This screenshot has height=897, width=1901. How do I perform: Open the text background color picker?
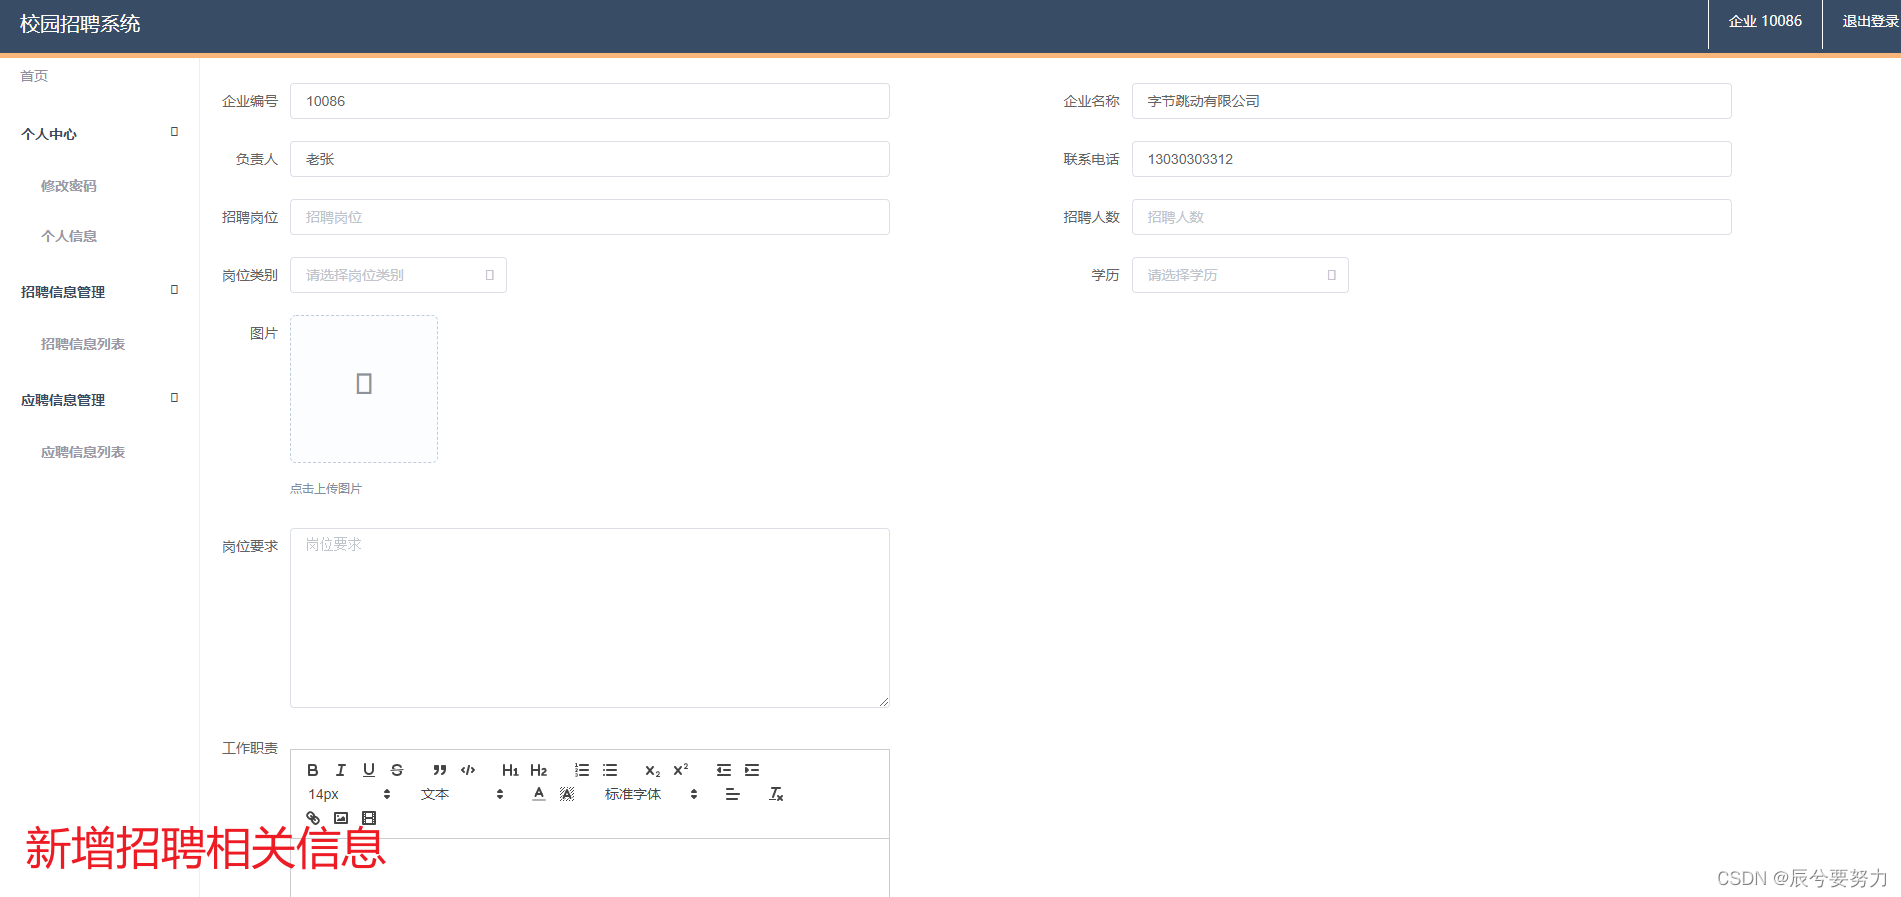pyautogui.click(x=567, y=794)
